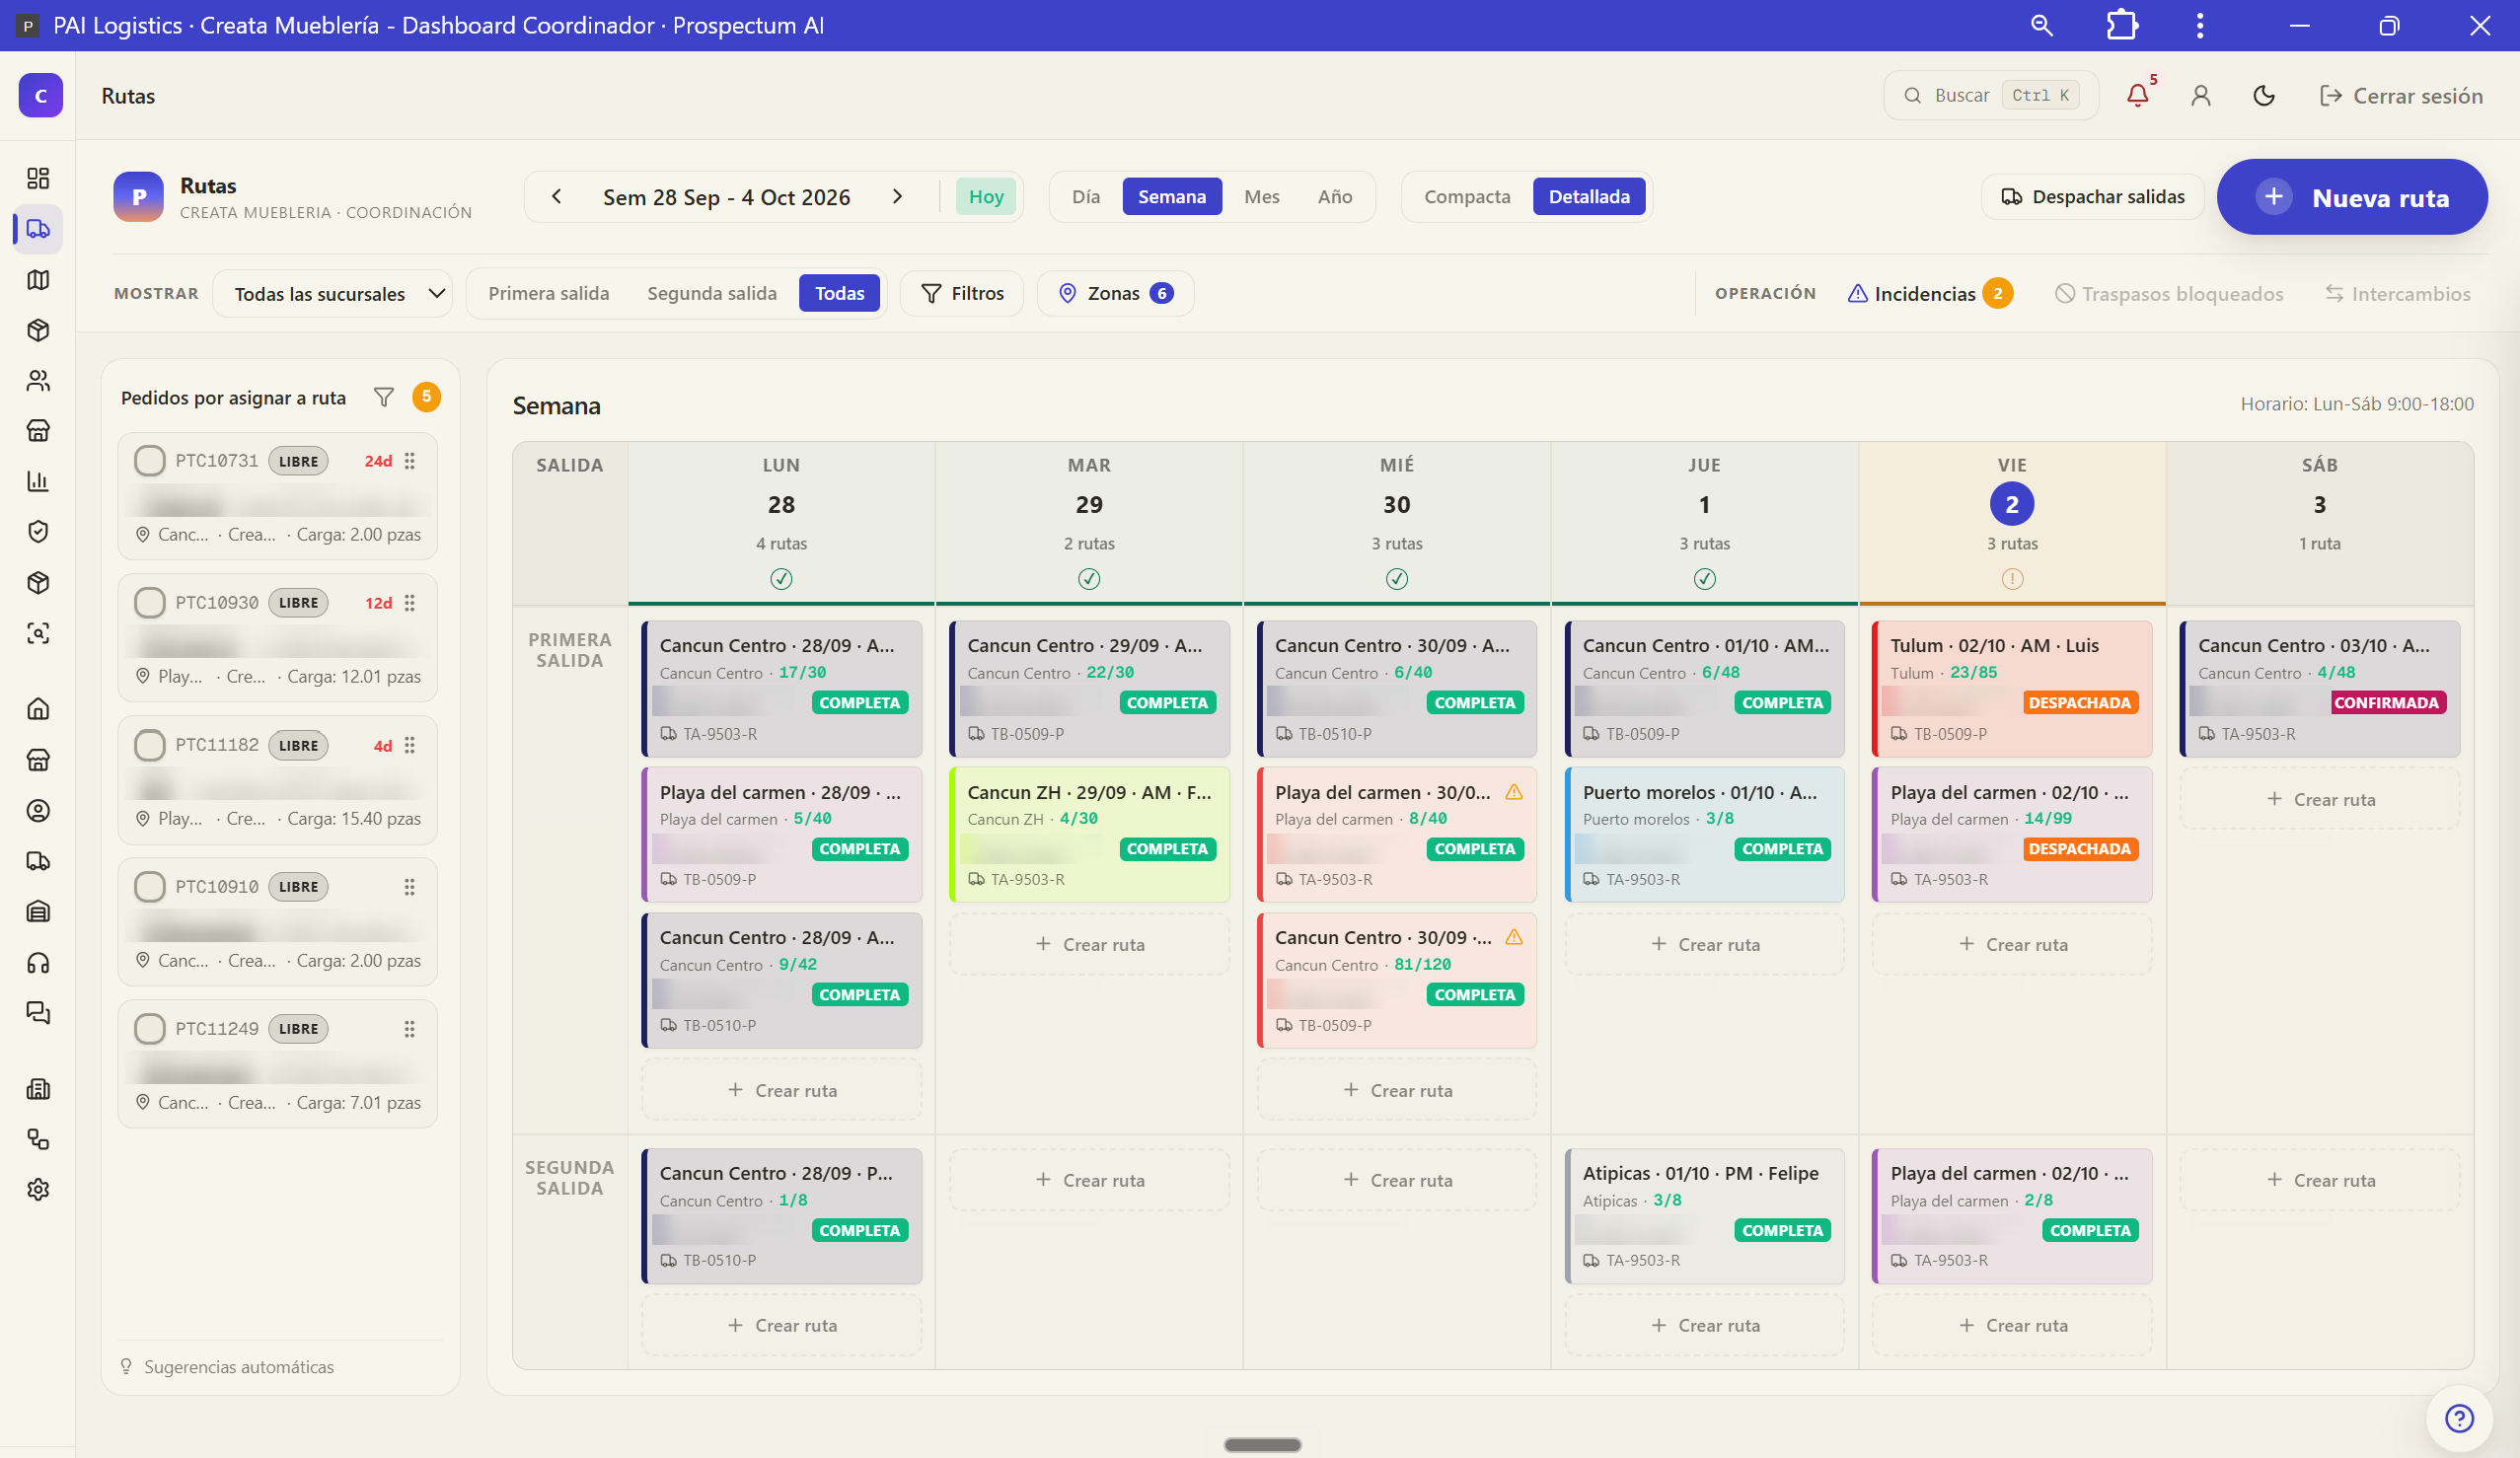Open the routes truck icon in sidebar

pyautogui.click(x=38, y=229)
